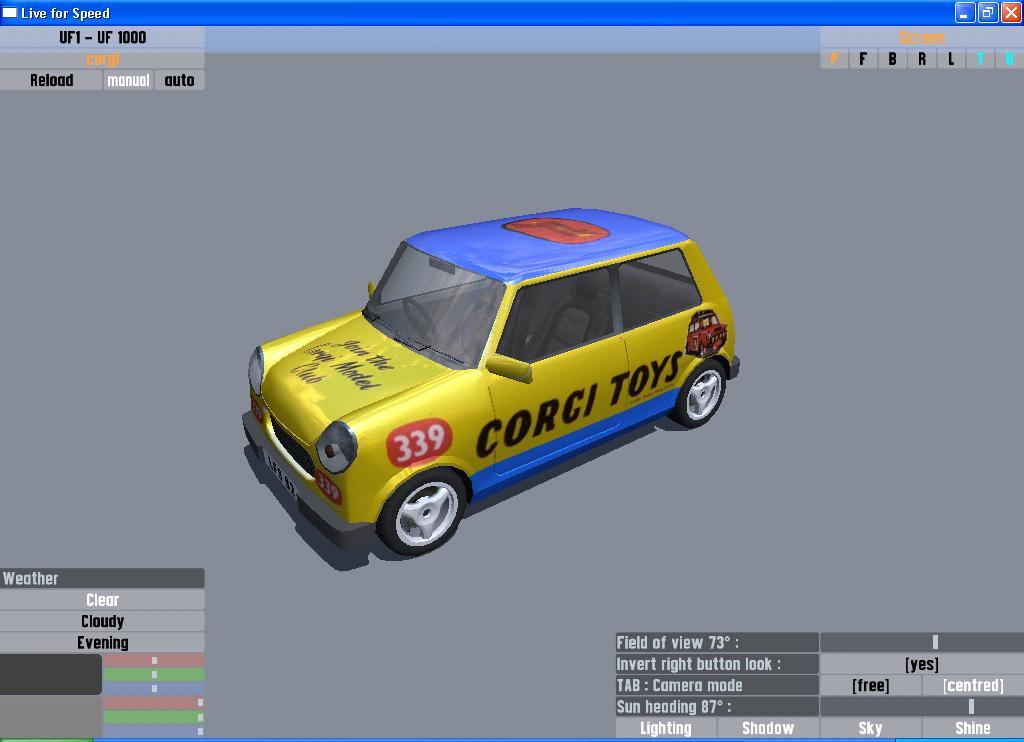Open the UF1 – UF 1000 car selector
The image size is (1024, 742).
coord(103,37)
